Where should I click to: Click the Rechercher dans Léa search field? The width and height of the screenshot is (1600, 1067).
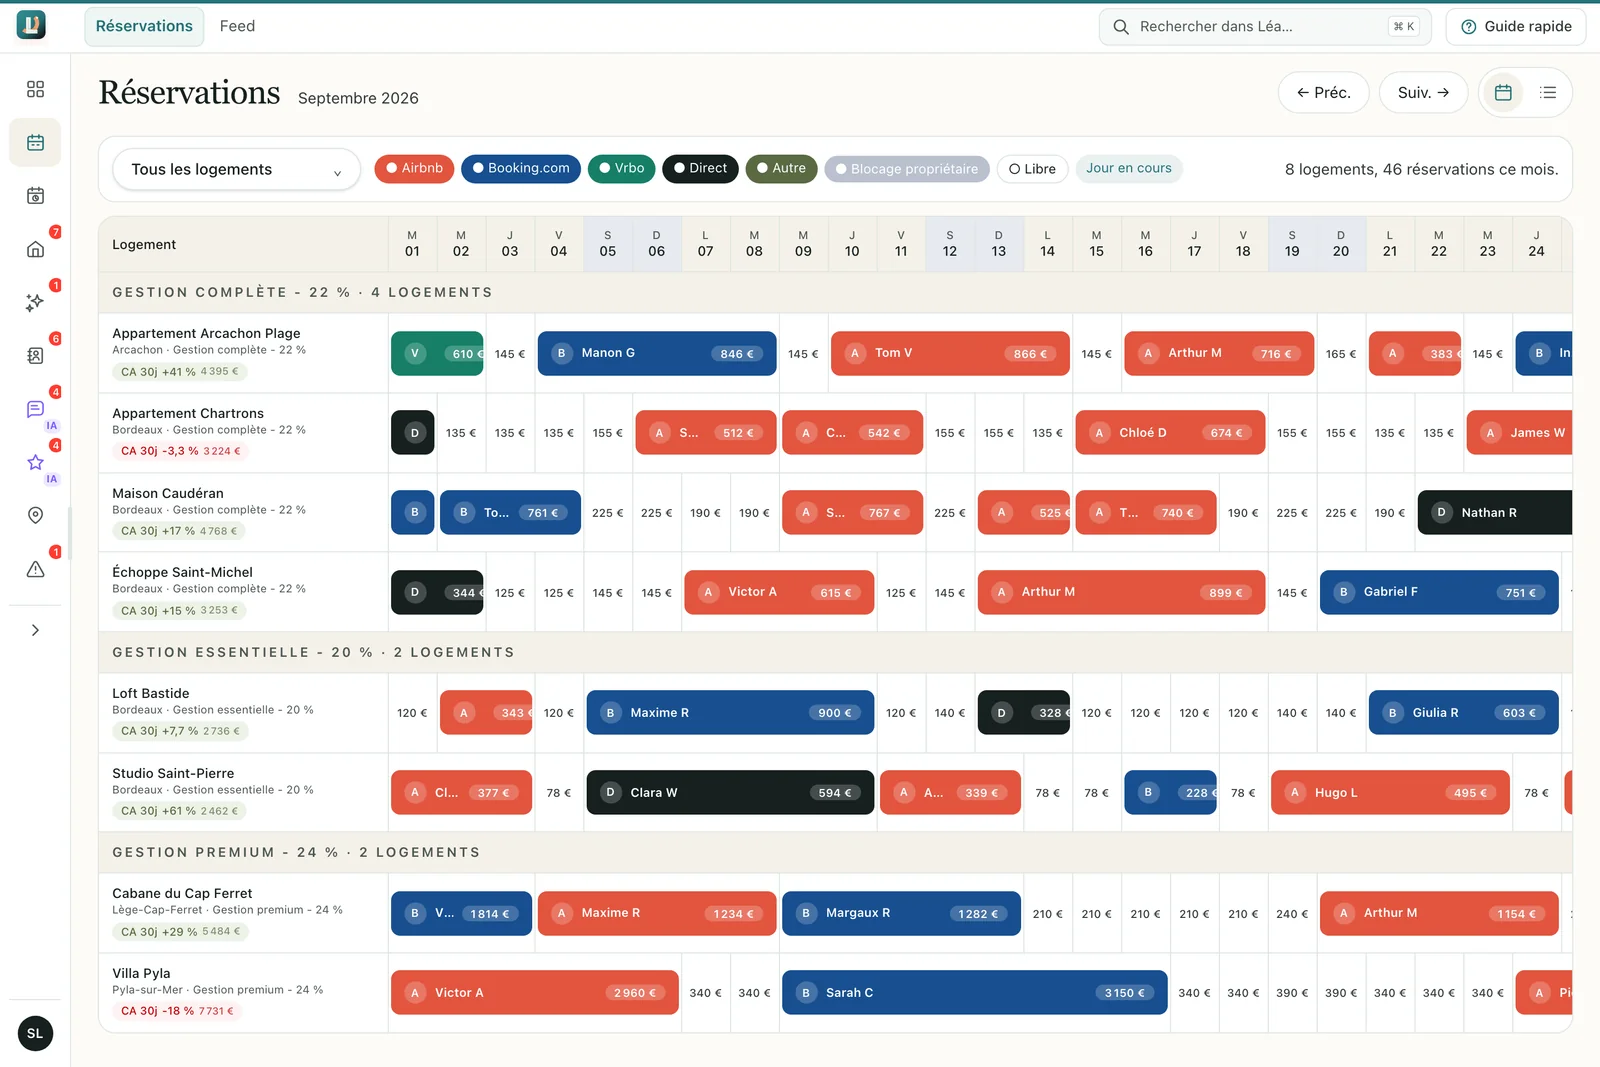pos(1265,27)
